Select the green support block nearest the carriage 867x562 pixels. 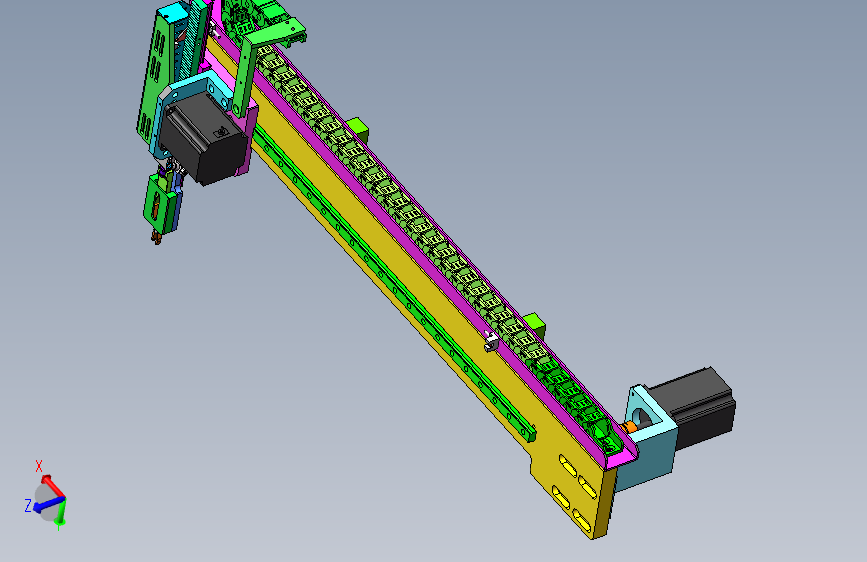coord(358,128)
